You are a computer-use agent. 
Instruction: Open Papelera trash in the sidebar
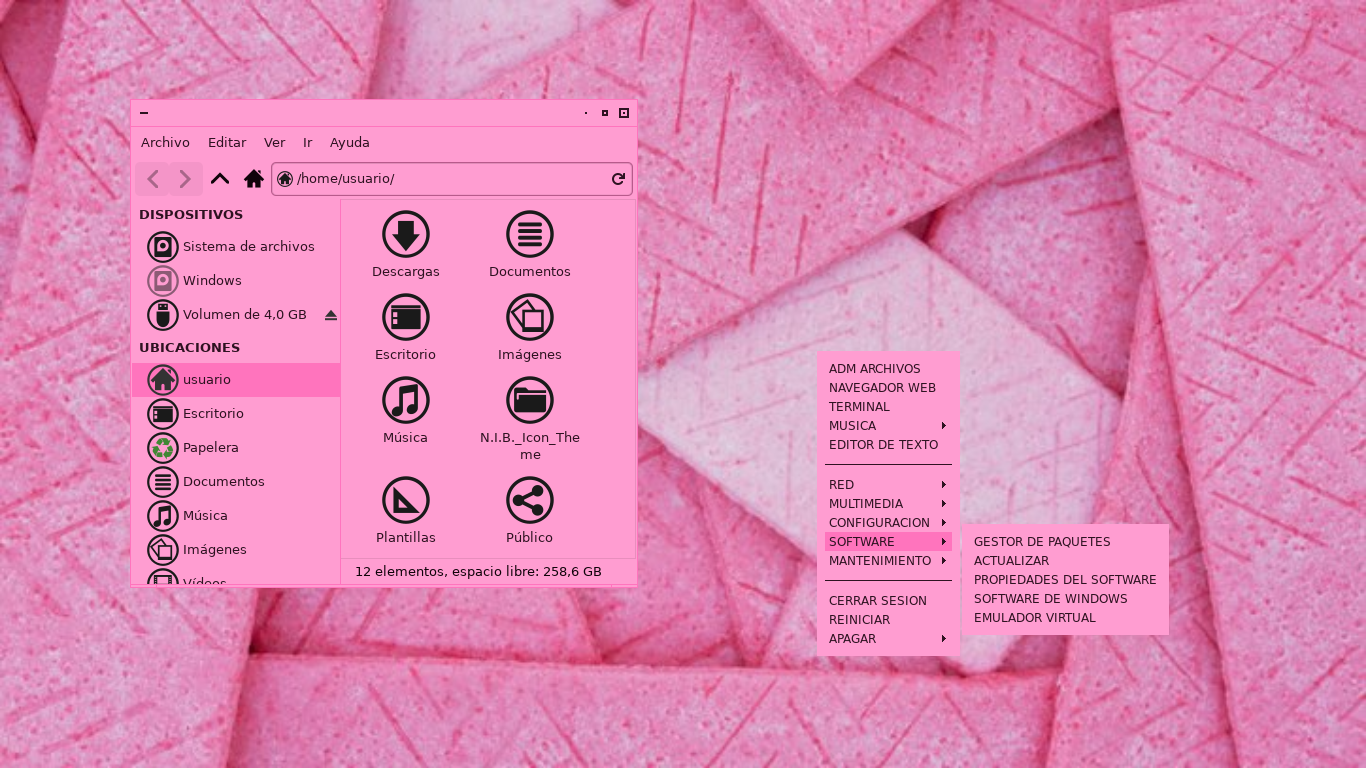236,448
